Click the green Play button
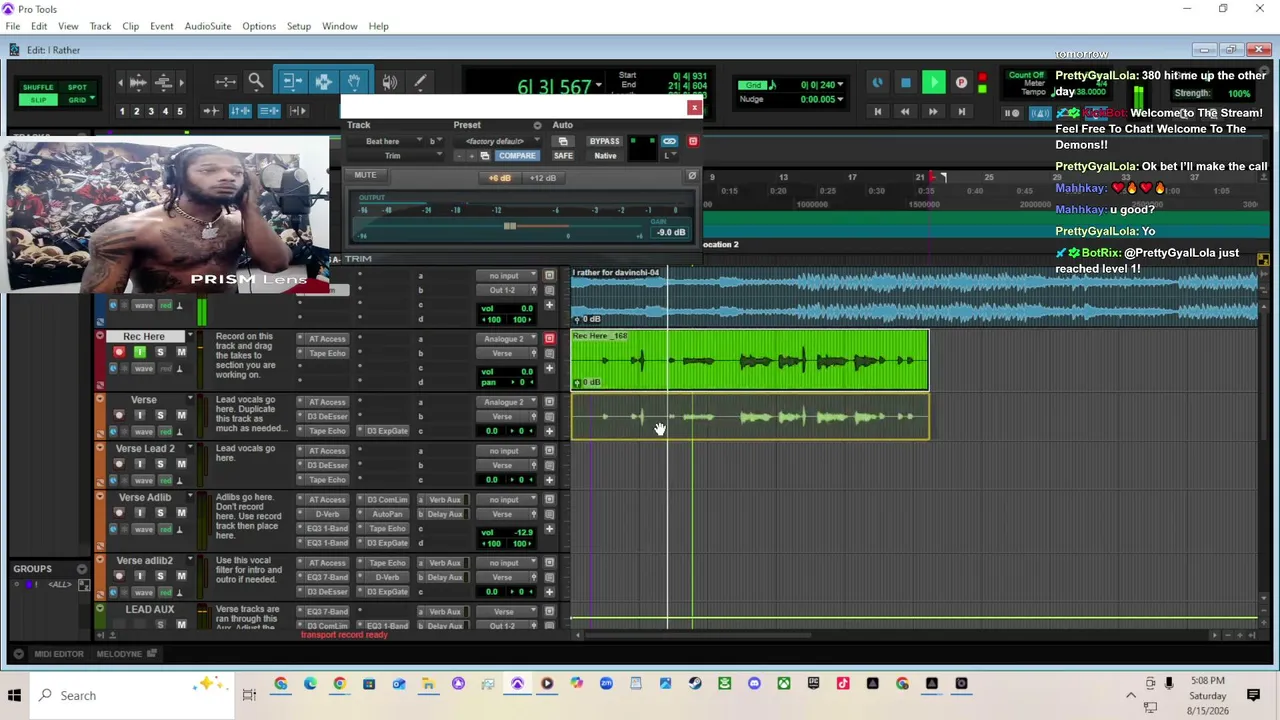This screenshot has height=720, width=1280. [933, 83]
